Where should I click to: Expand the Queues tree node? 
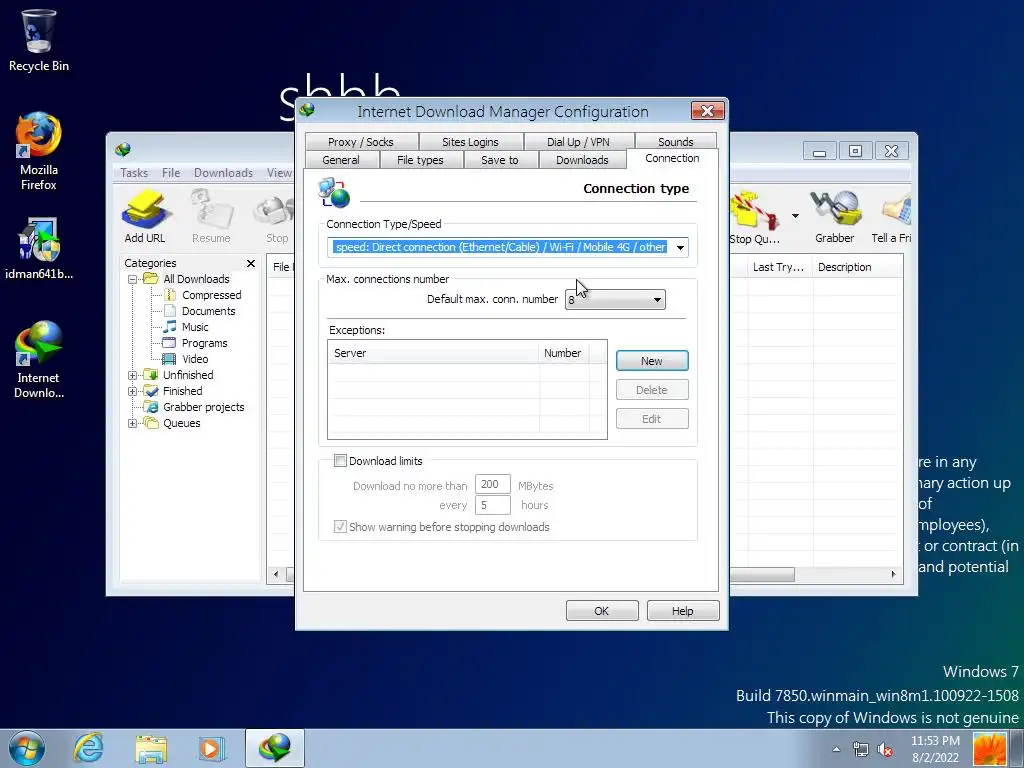point(133,423)
